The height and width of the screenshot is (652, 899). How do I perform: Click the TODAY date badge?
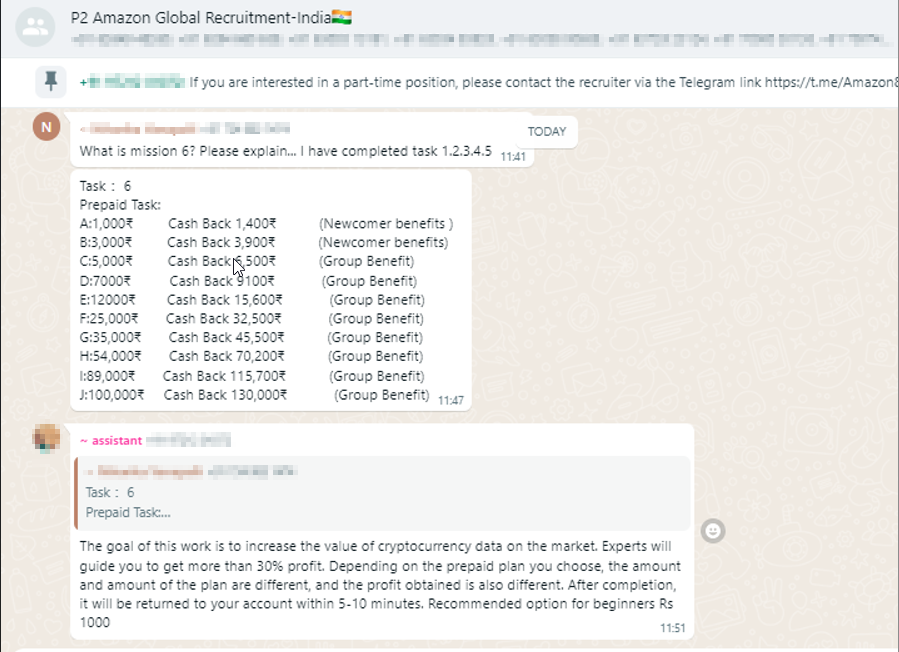(x=546, y=131)
